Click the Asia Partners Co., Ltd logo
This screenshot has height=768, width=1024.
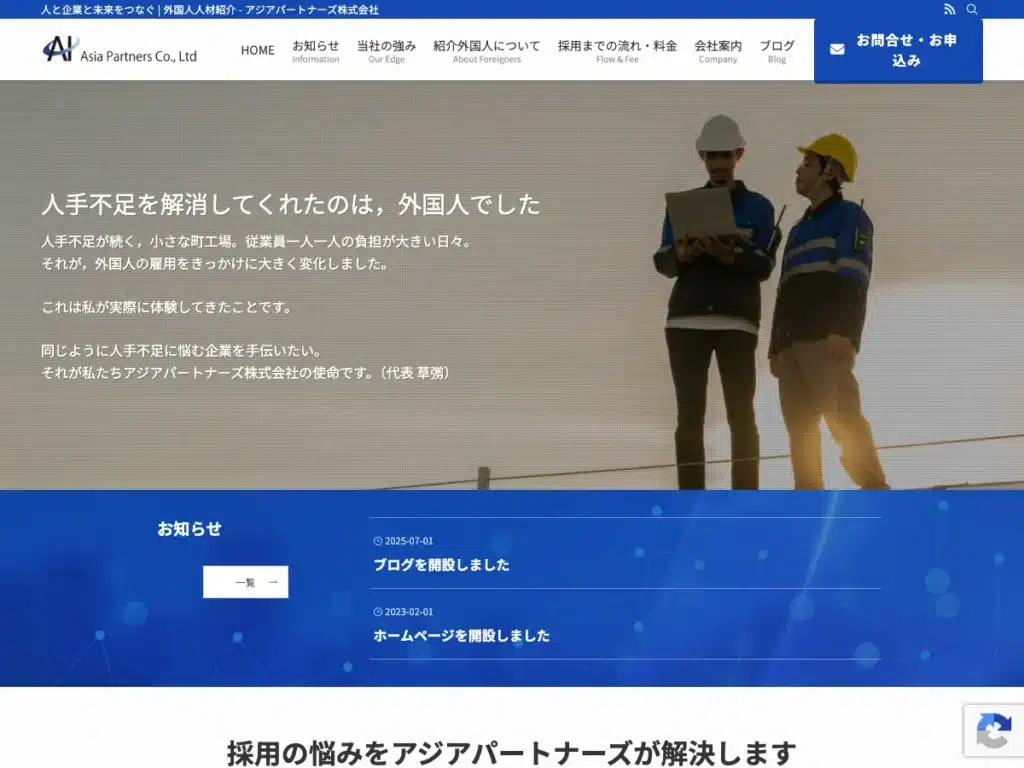coord(120,50)
